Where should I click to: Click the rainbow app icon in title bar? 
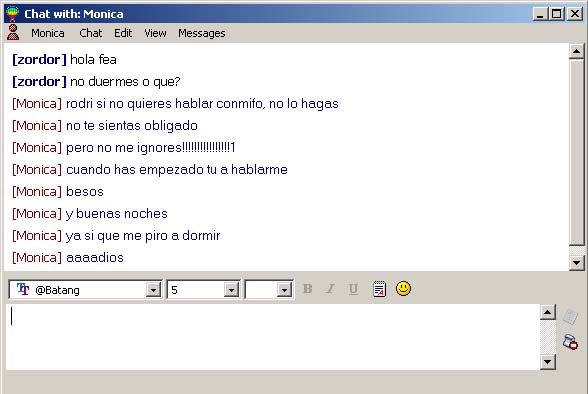coord(13,14)
